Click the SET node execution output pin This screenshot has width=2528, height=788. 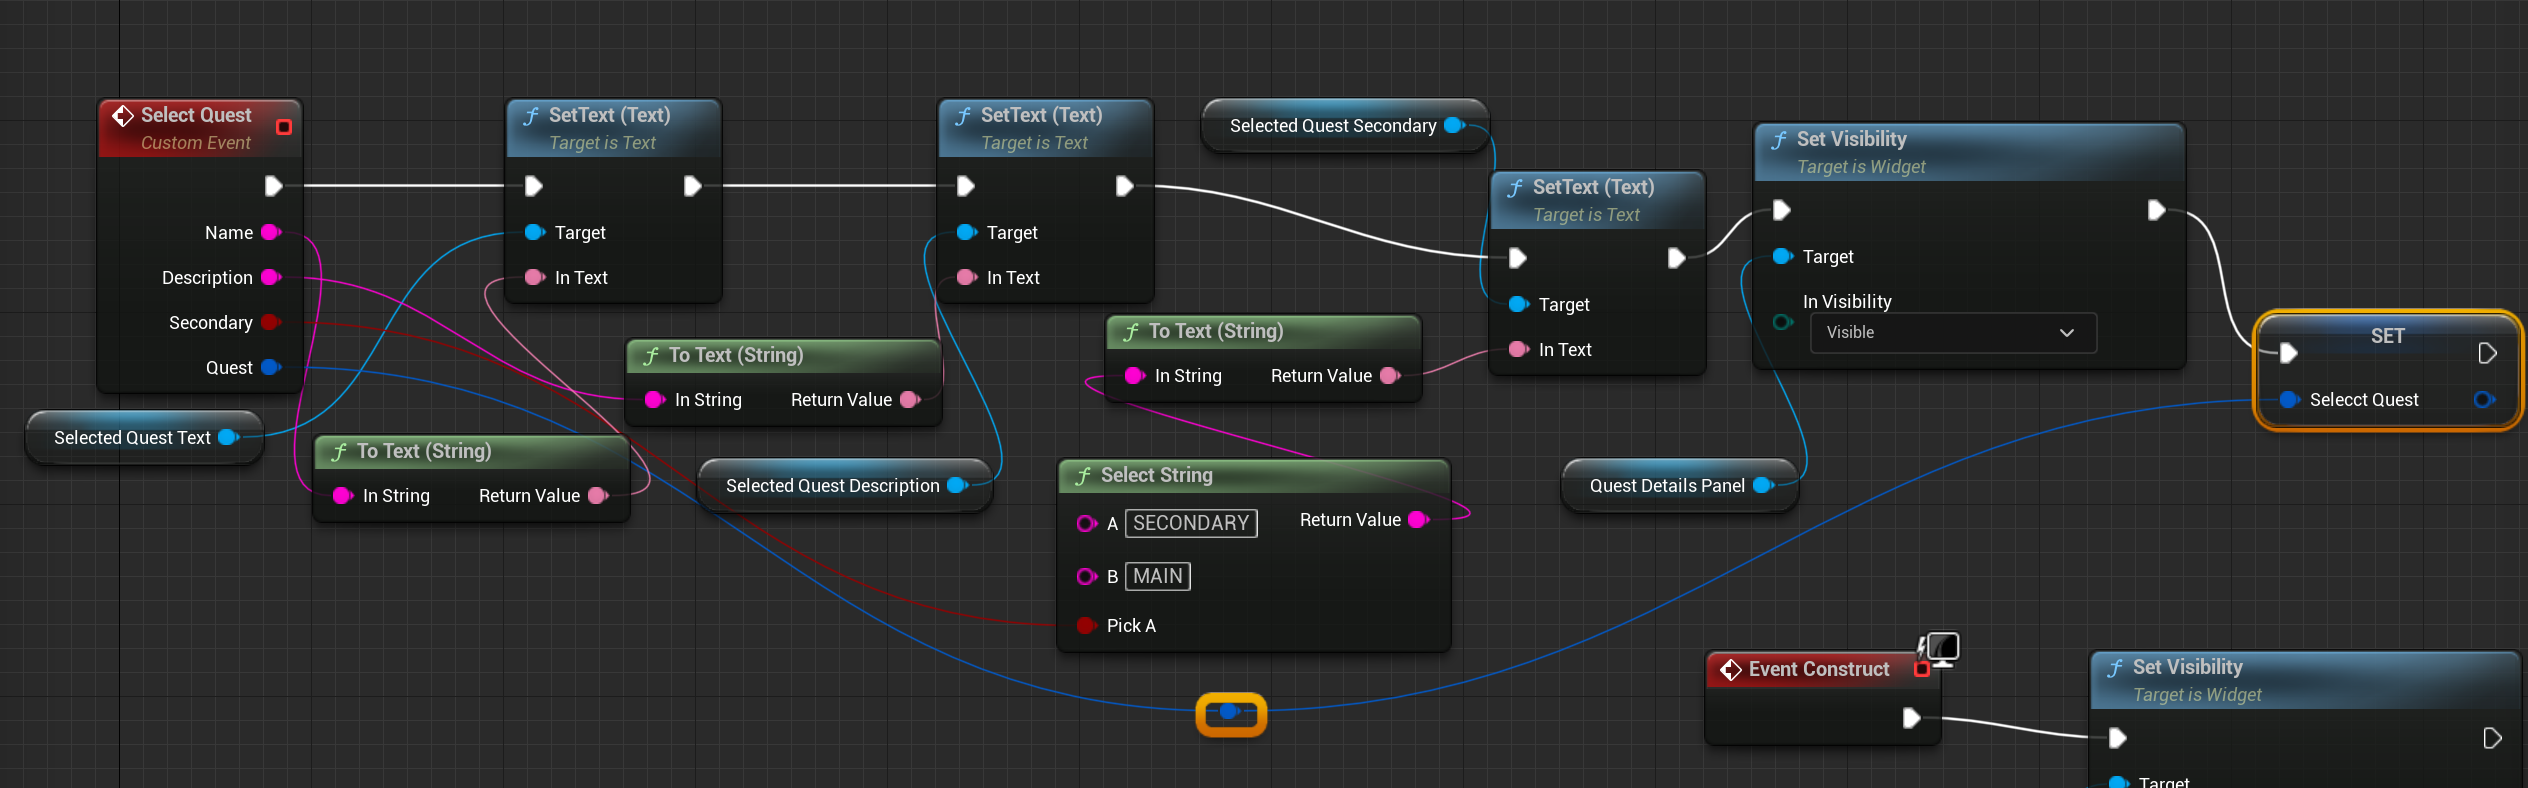click(x=2488, y=353)
